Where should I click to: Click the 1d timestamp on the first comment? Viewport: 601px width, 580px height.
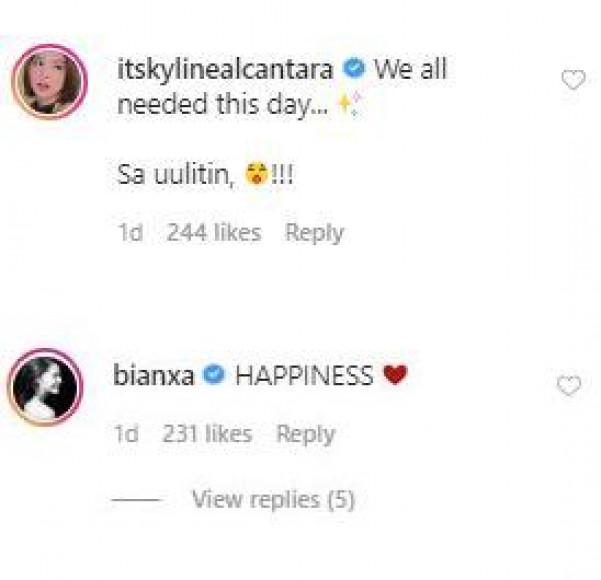click(x=130, y=233)
